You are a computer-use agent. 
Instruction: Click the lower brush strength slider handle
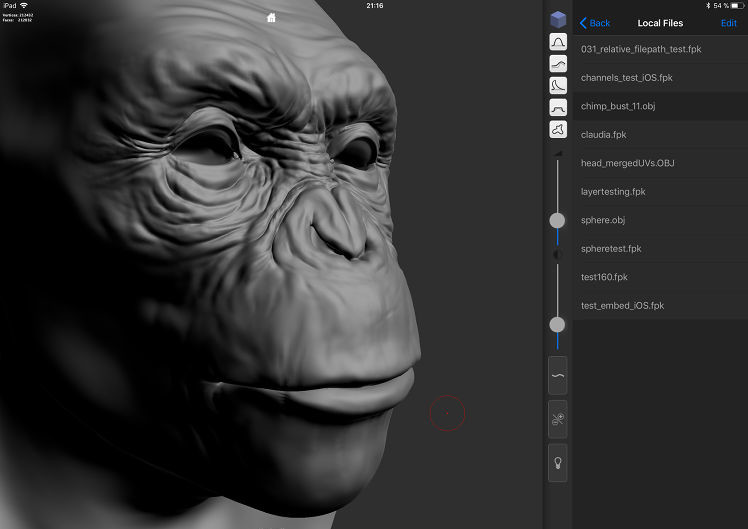pos(557,325)
